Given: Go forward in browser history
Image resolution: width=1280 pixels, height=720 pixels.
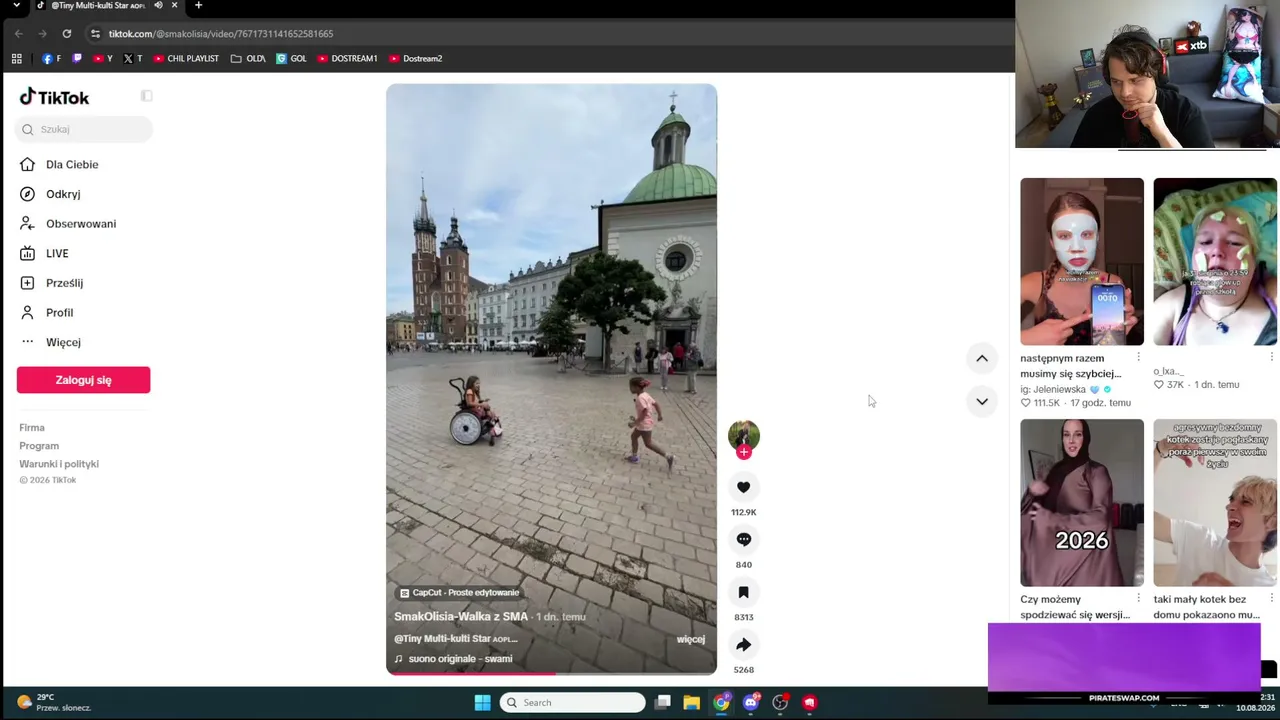Looking at the screenshot, I should pyautogui.click(x=42, y=34).
